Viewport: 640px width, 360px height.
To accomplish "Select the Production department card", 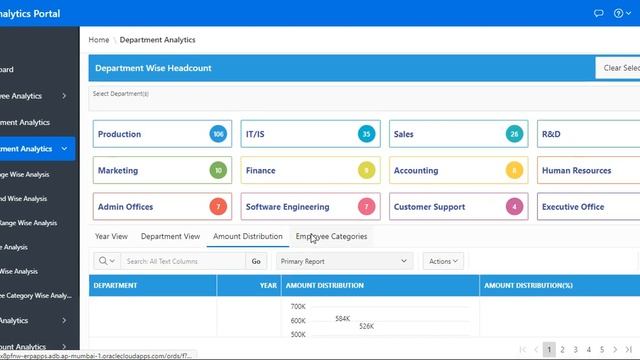I will (162, 134).
